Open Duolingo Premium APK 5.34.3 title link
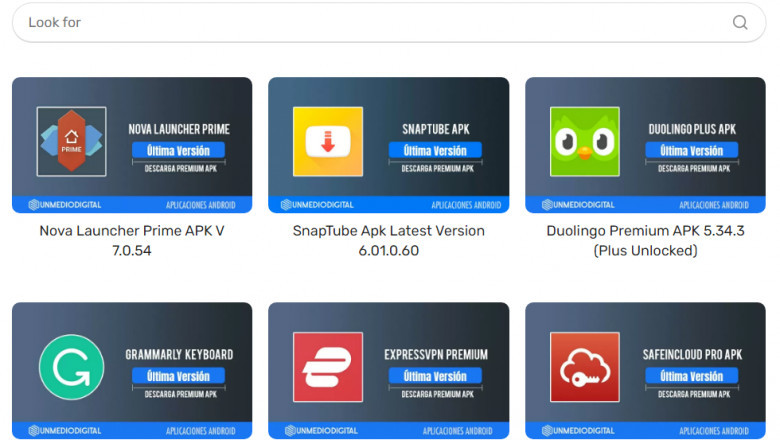 coord(645,241)
